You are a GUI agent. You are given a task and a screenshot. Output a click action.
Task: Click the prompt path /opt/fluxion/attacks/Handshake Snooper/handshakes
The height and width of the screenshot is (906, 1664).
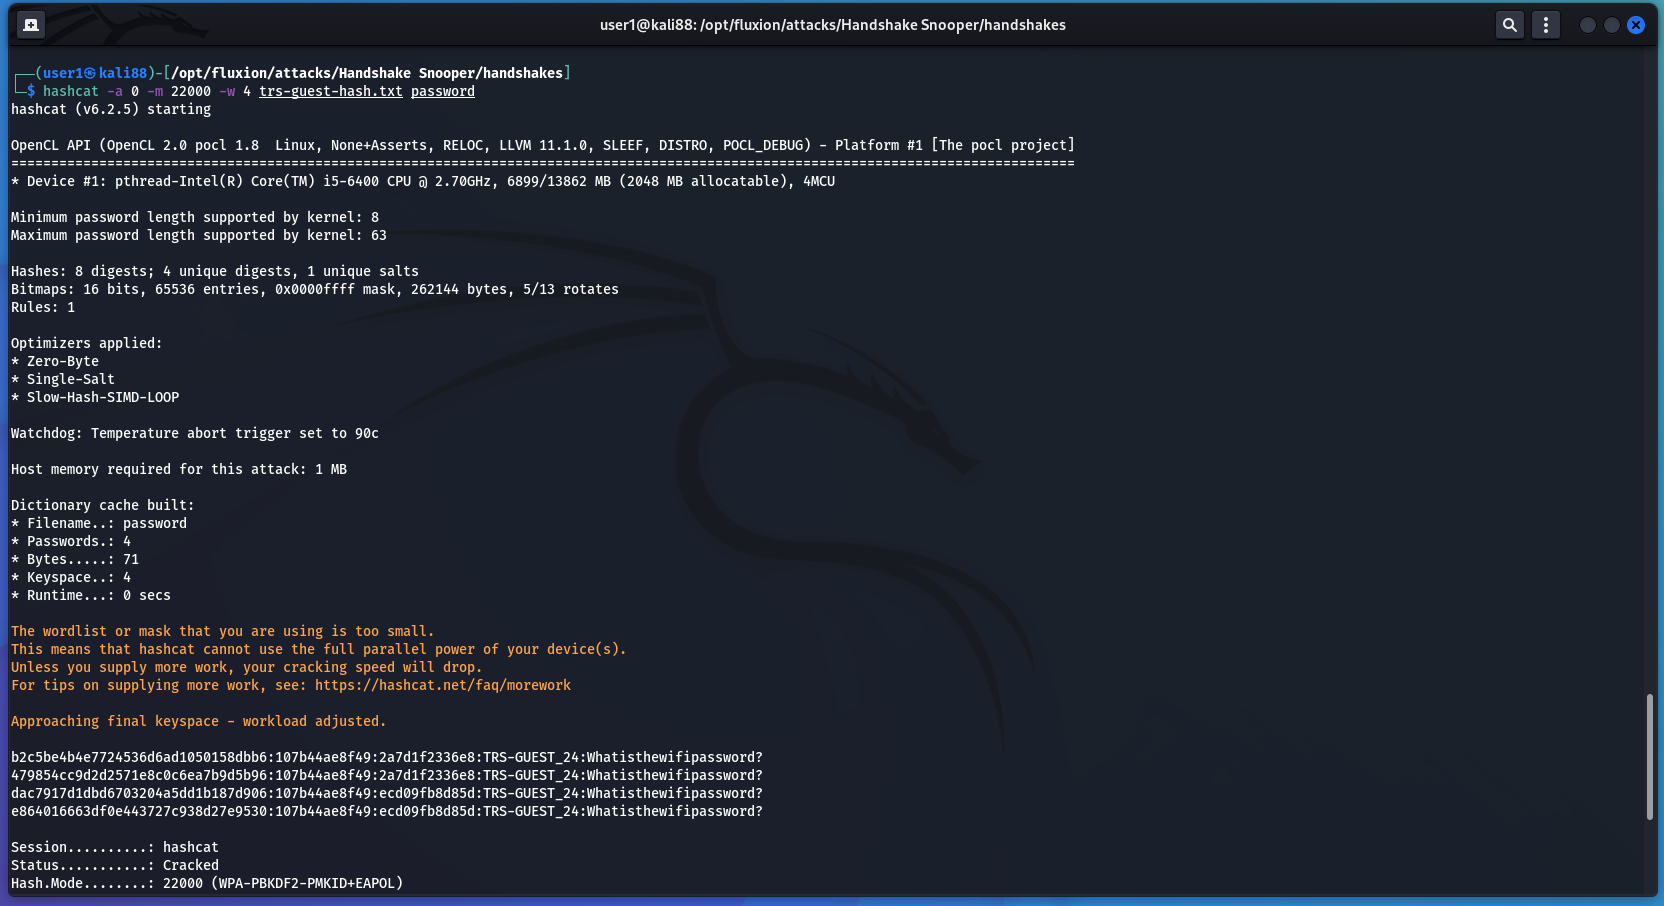click(x=367, y=73)
